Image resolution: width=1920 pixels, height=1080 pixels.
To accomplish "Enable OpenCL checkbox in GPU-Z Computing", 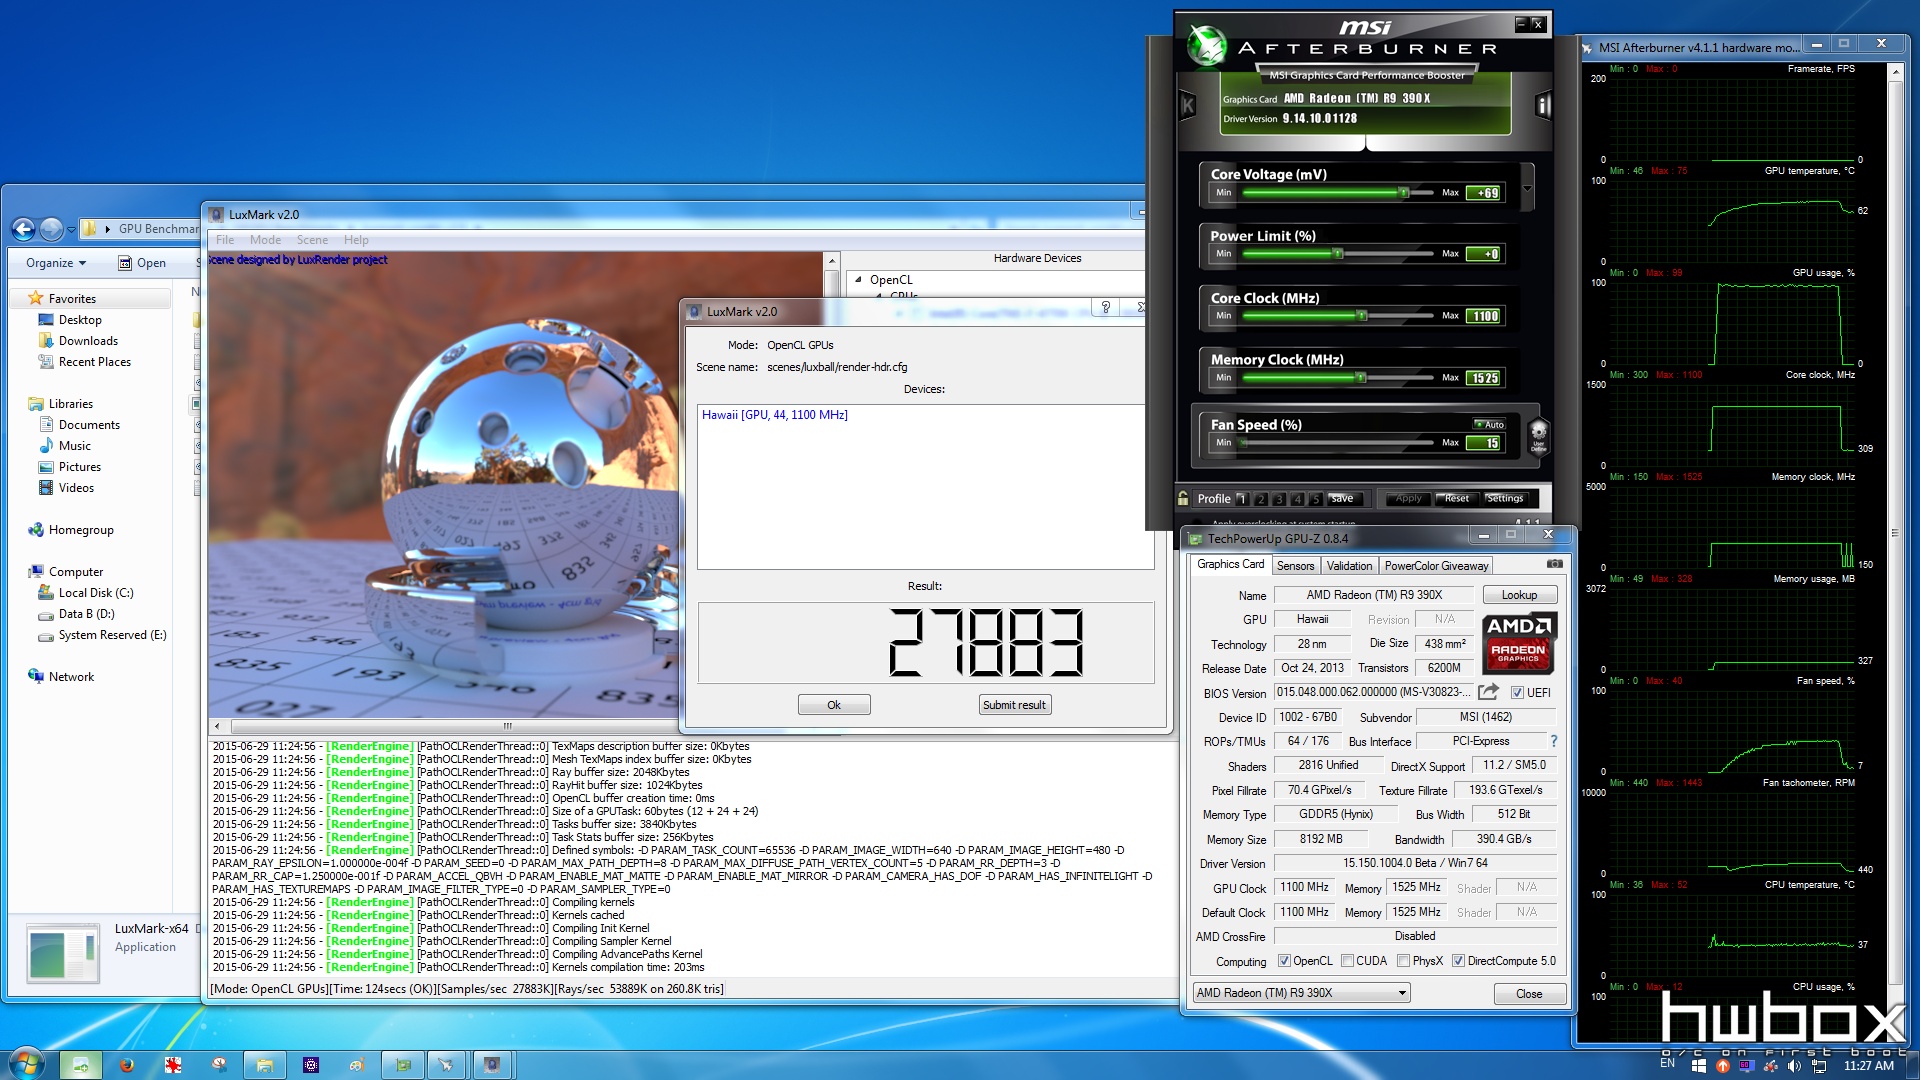I will tap(1288, 960).
